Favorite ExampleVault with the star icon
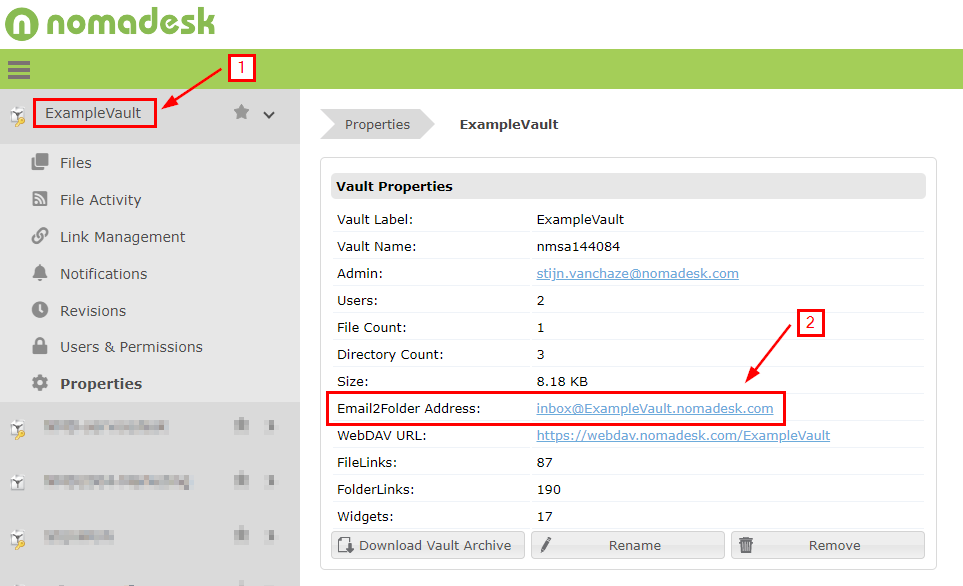This screenshot has width=963, height=586. pyautogui.click(x=241, y=112)
